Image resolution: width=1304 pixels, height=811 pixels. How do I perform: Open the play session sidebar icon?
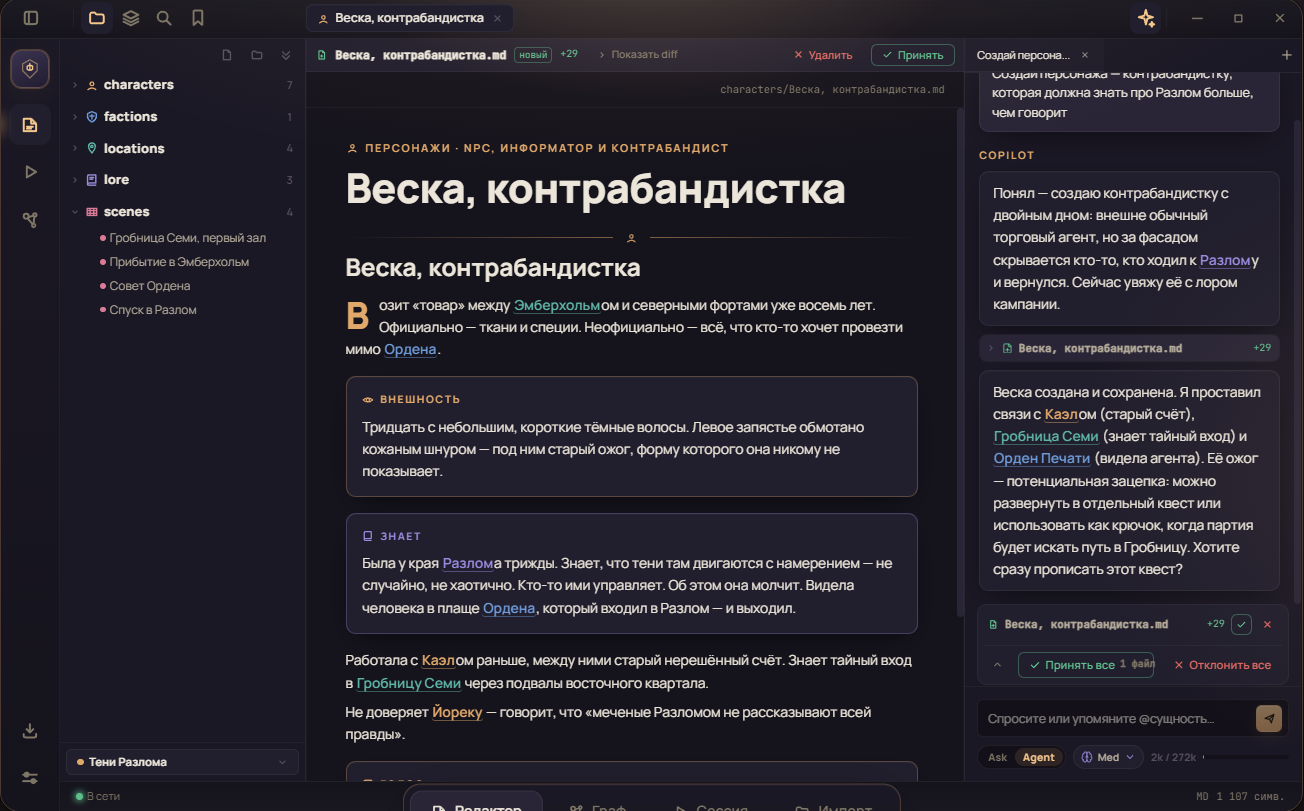(30, 172)
